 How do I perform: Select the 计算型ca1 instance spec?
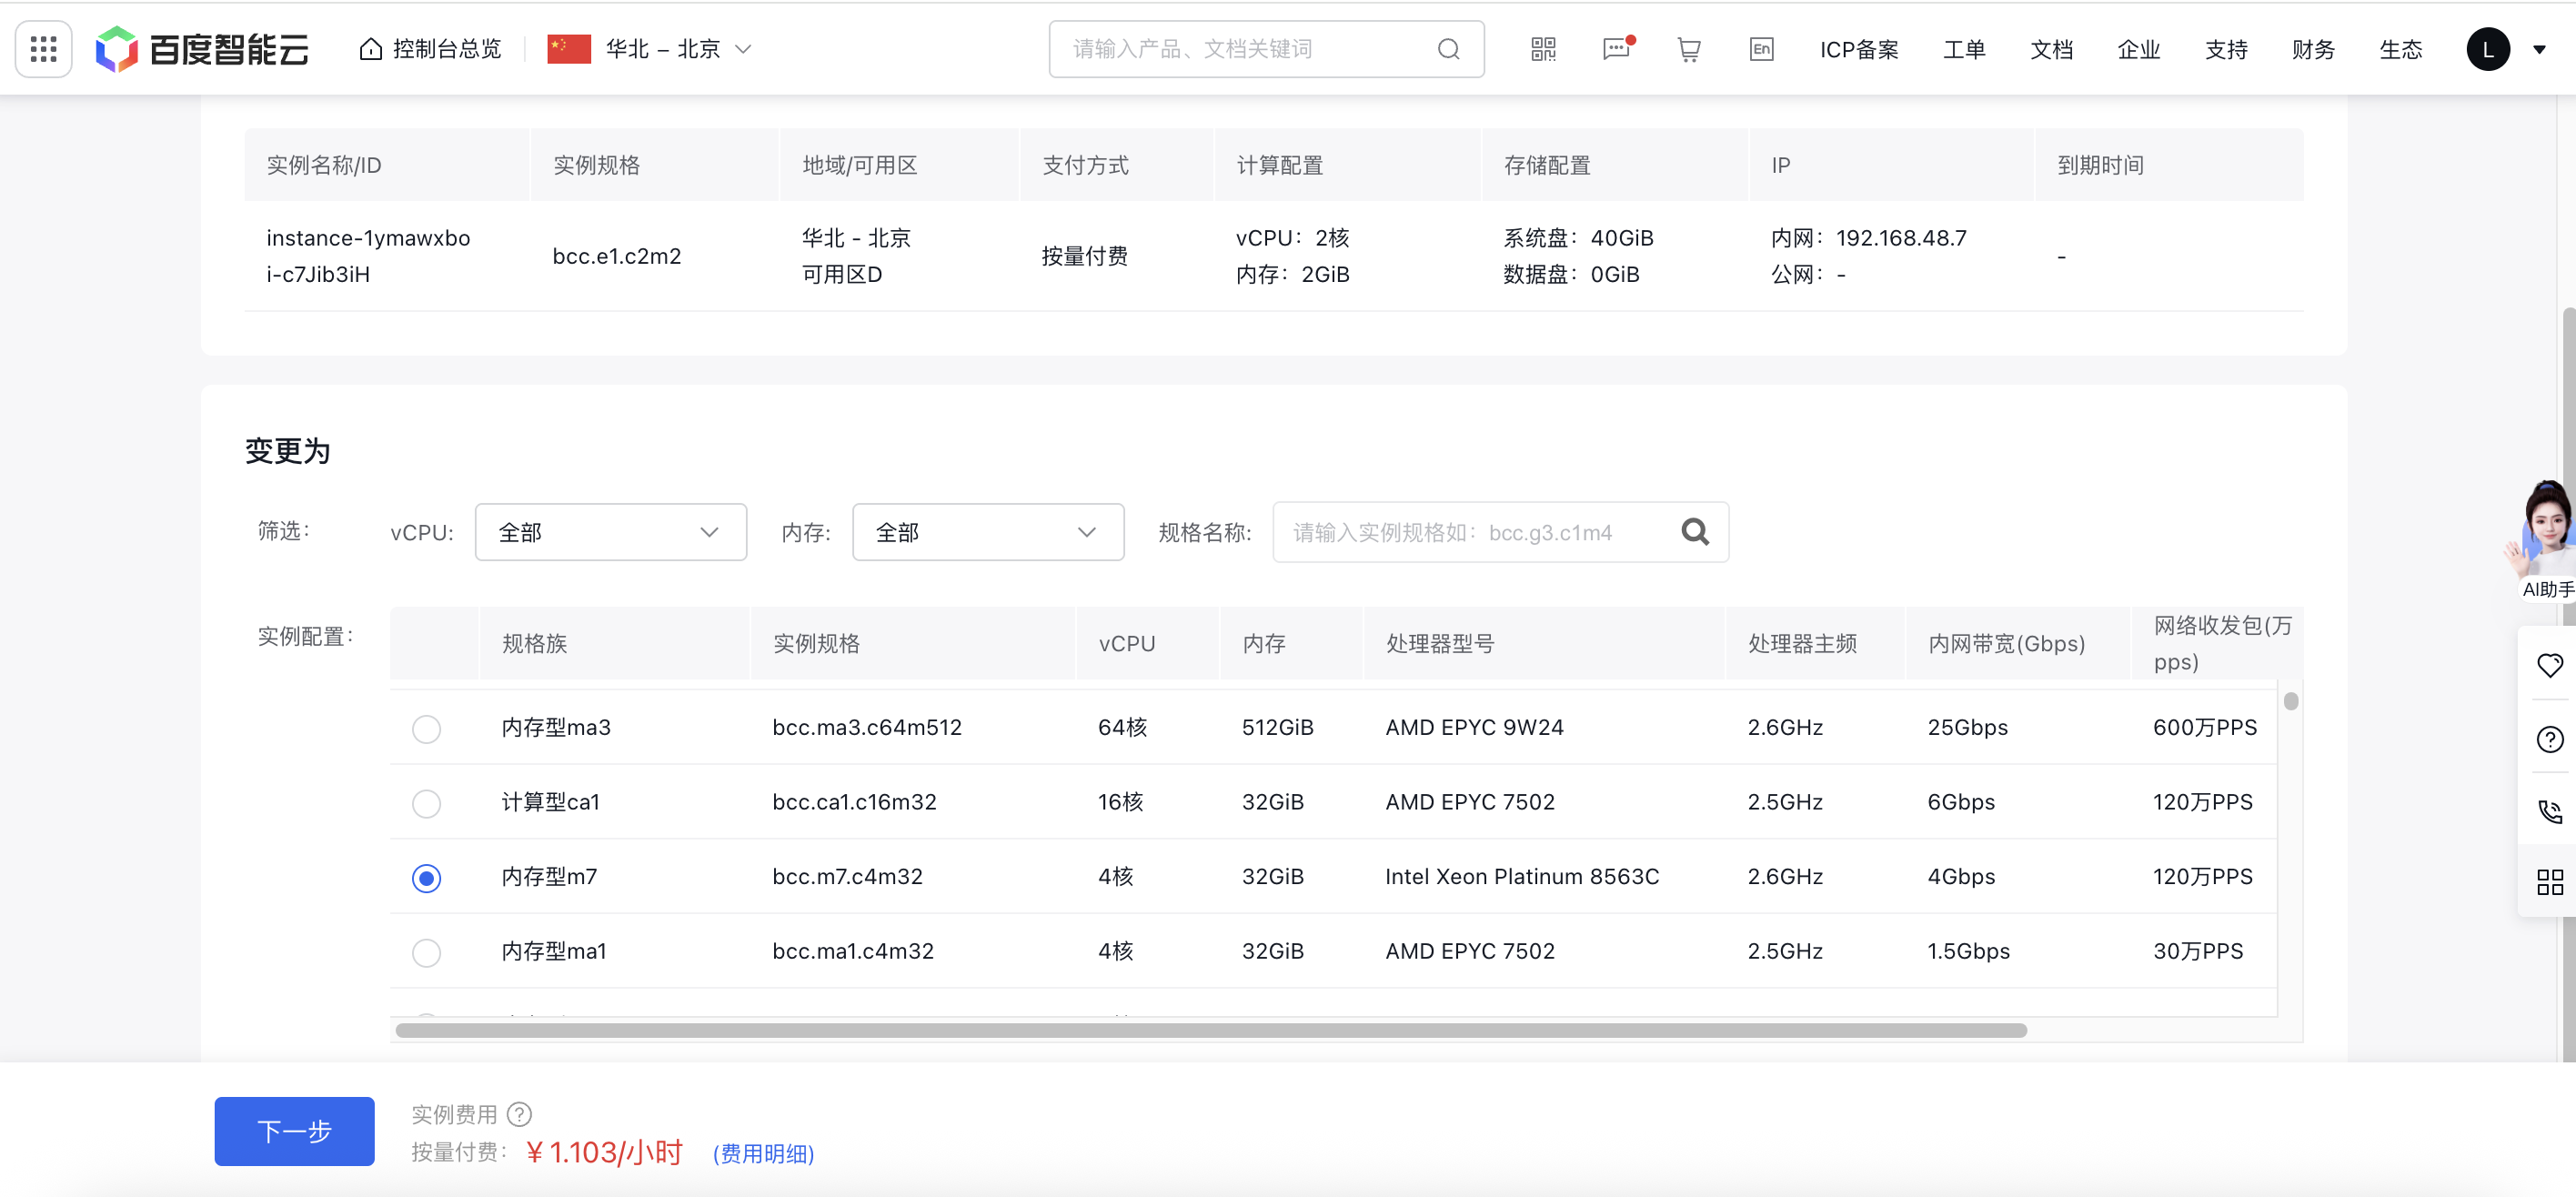tap(427, 803)
